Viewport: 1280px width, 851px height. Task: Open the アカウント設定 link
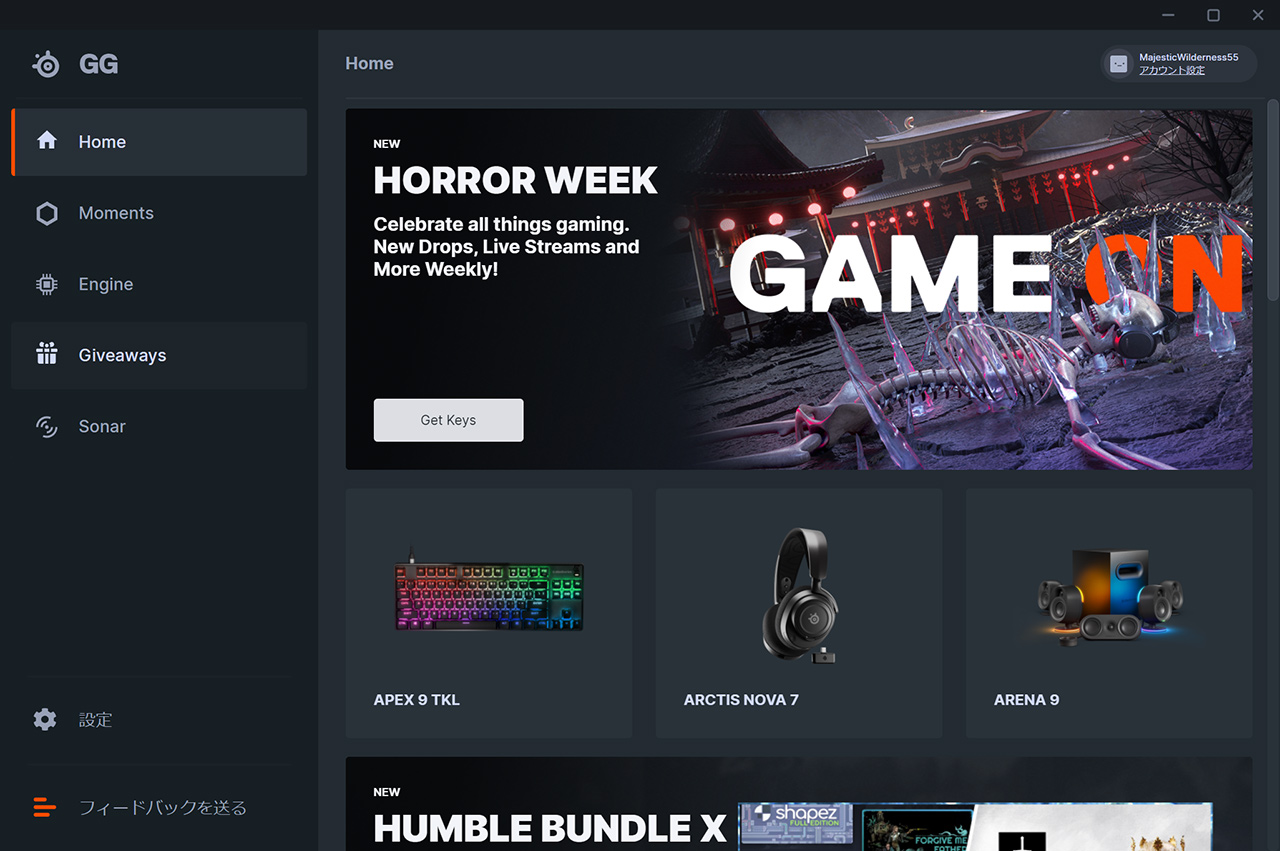pos(1172,70)
